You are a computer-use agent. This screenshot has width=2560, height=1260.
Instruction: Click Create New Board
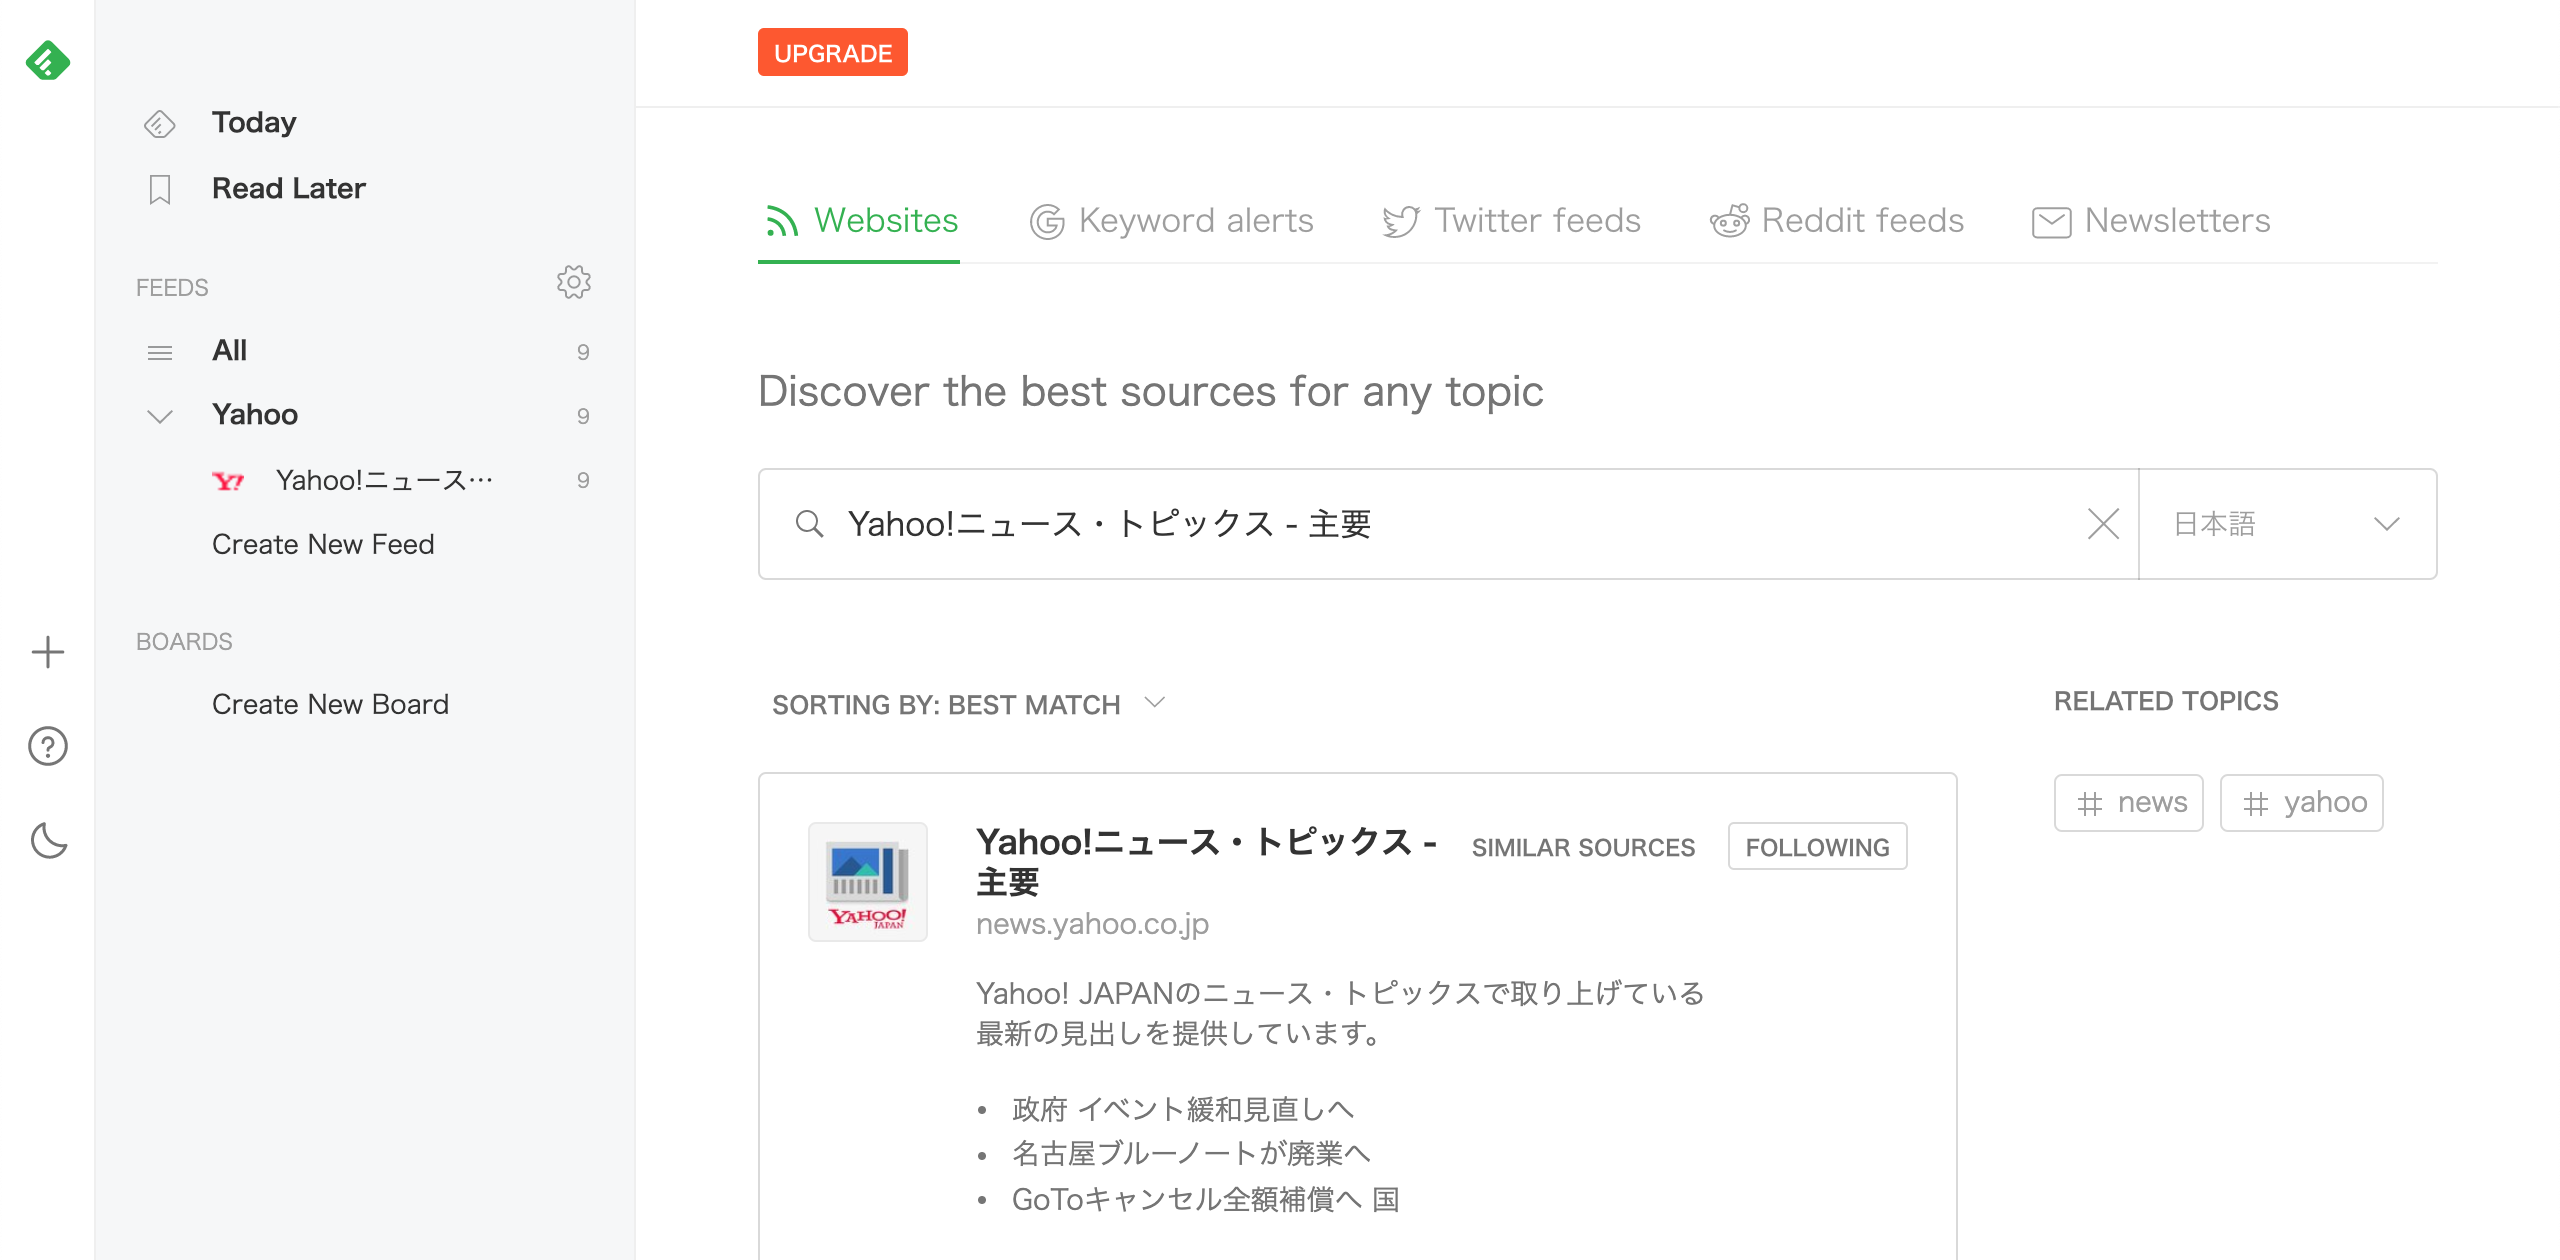click(x=330, y=704)
